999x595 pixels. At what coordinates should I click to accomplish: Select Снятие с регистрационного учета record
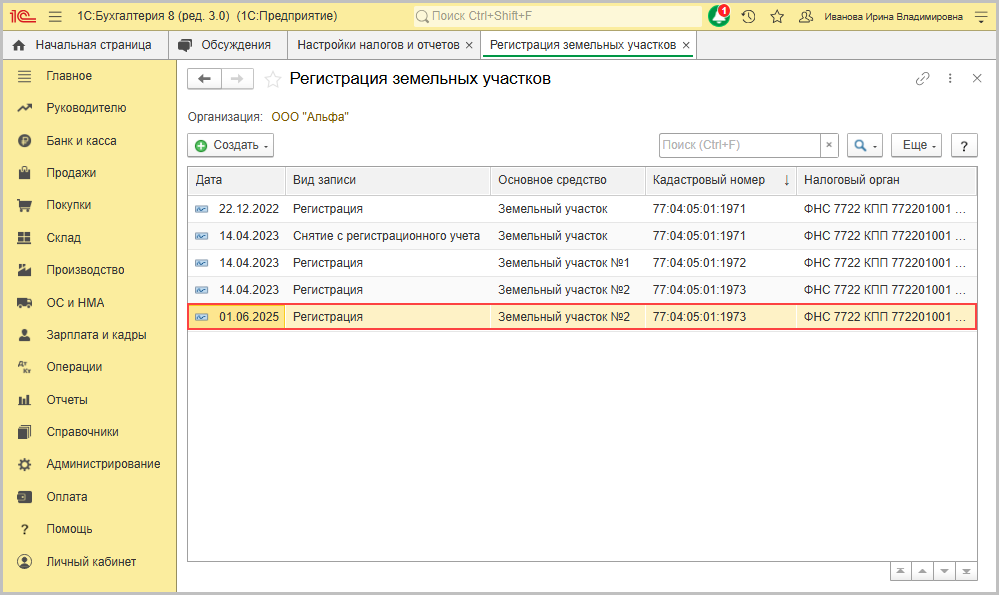pyautogui.click(x=582, y=236)
